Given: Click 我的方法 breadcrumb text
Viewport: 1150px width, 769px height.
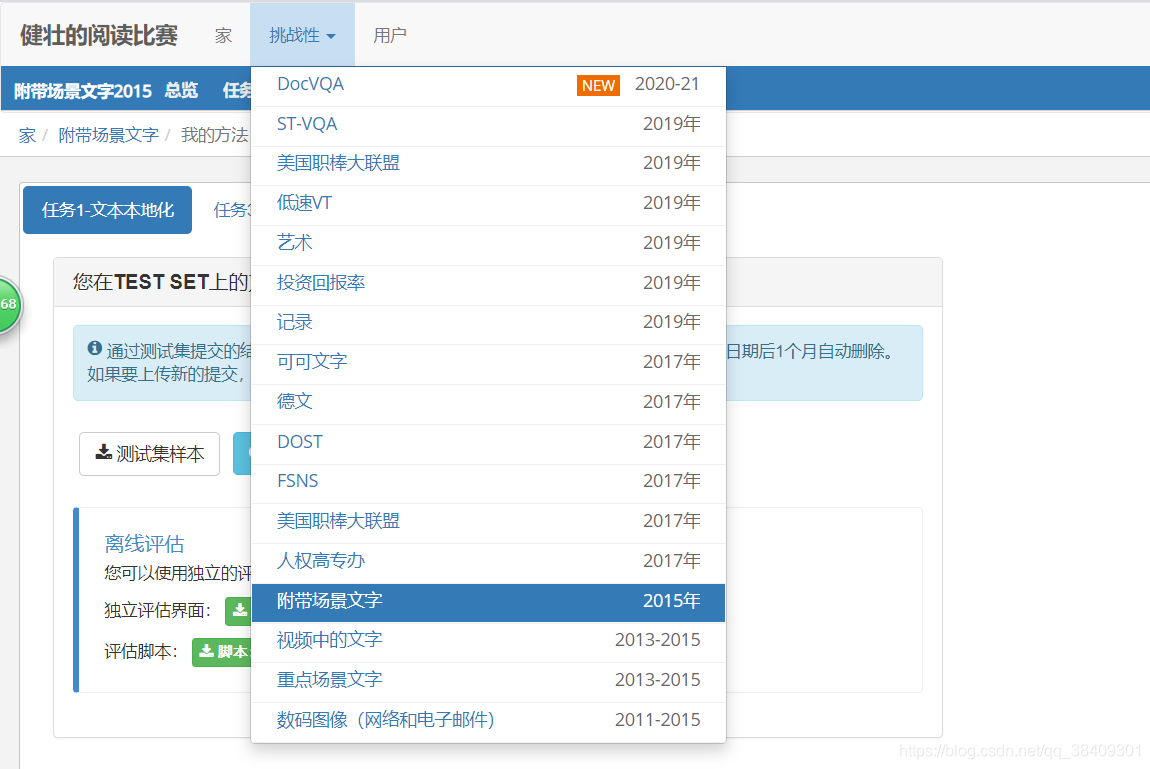Looking at the screenshot, I should click(215, 136).
